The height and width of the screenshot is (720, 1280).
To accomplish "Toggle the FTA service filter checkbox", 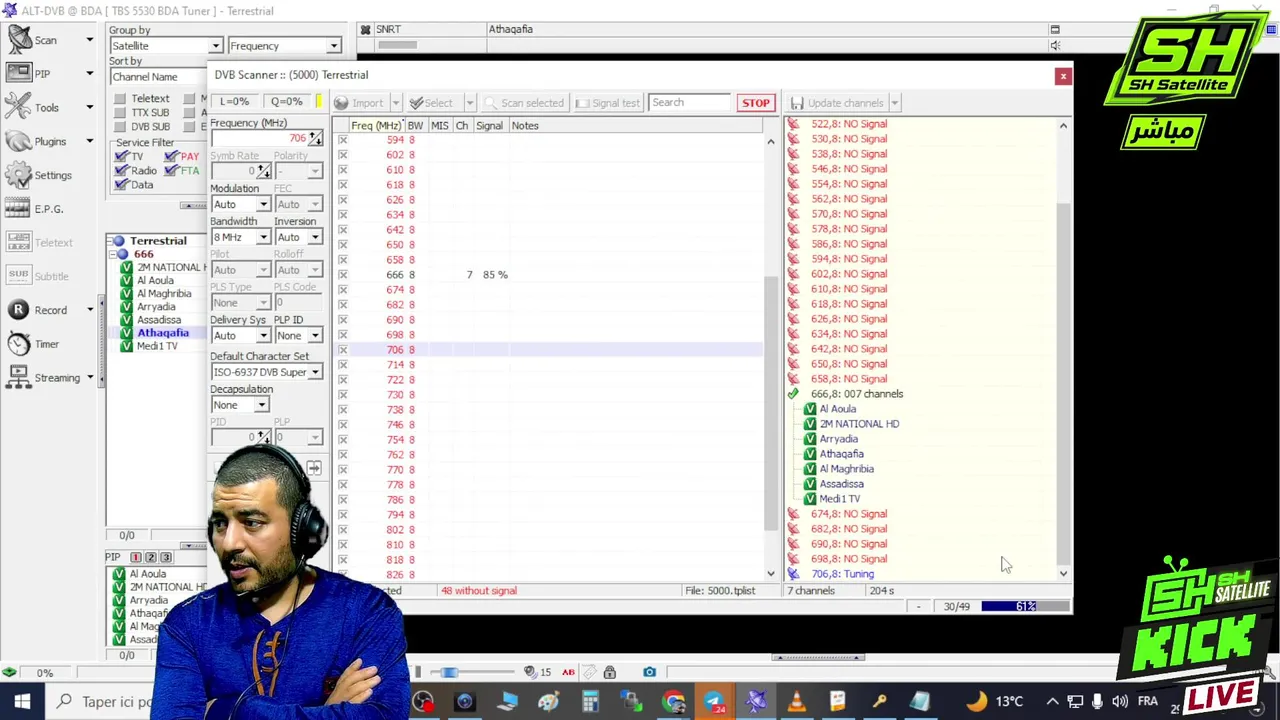I will (171, 171).
